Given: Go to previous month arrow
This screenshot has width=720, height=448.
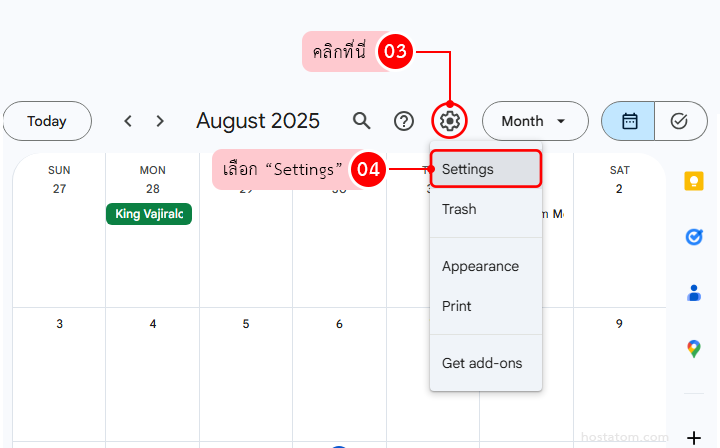Looking at the screenshot, I should (x=128, y=121).
